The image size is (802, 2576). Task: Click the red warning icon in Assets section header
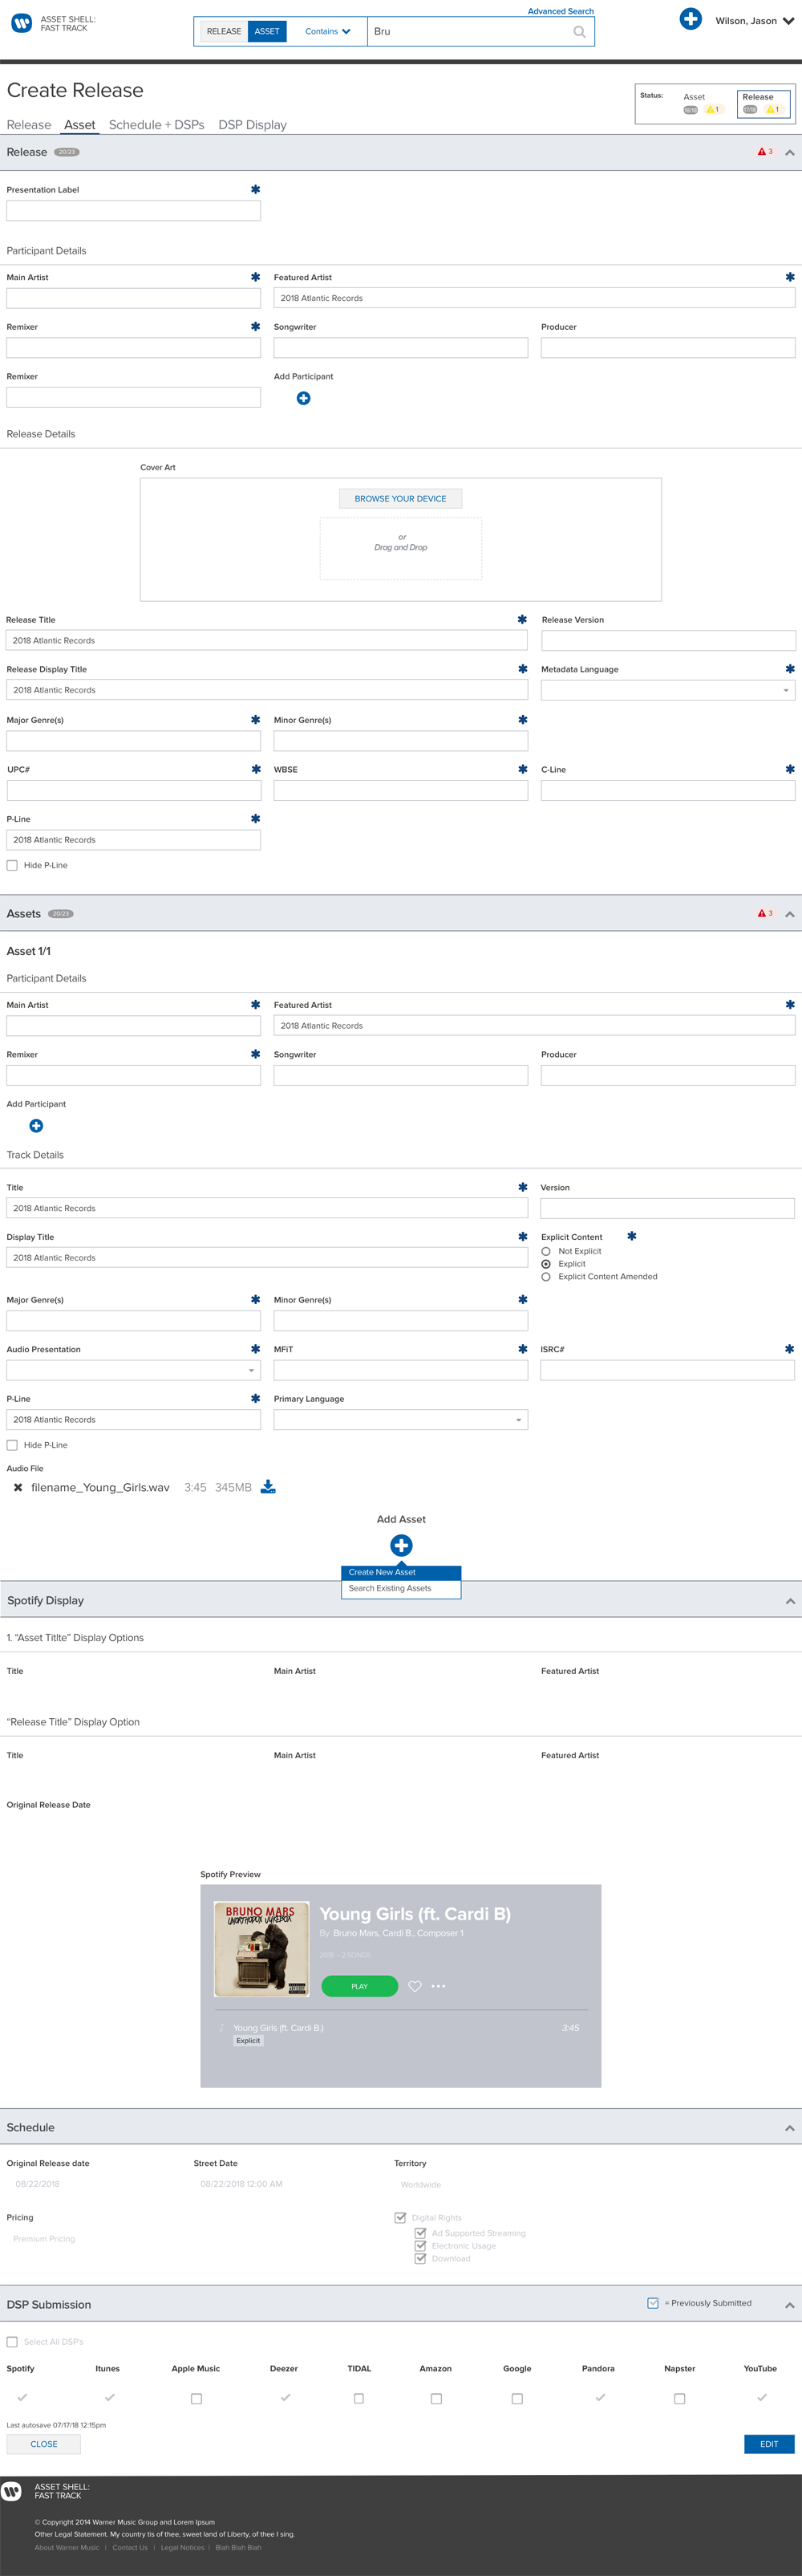(x=762, y=913)
